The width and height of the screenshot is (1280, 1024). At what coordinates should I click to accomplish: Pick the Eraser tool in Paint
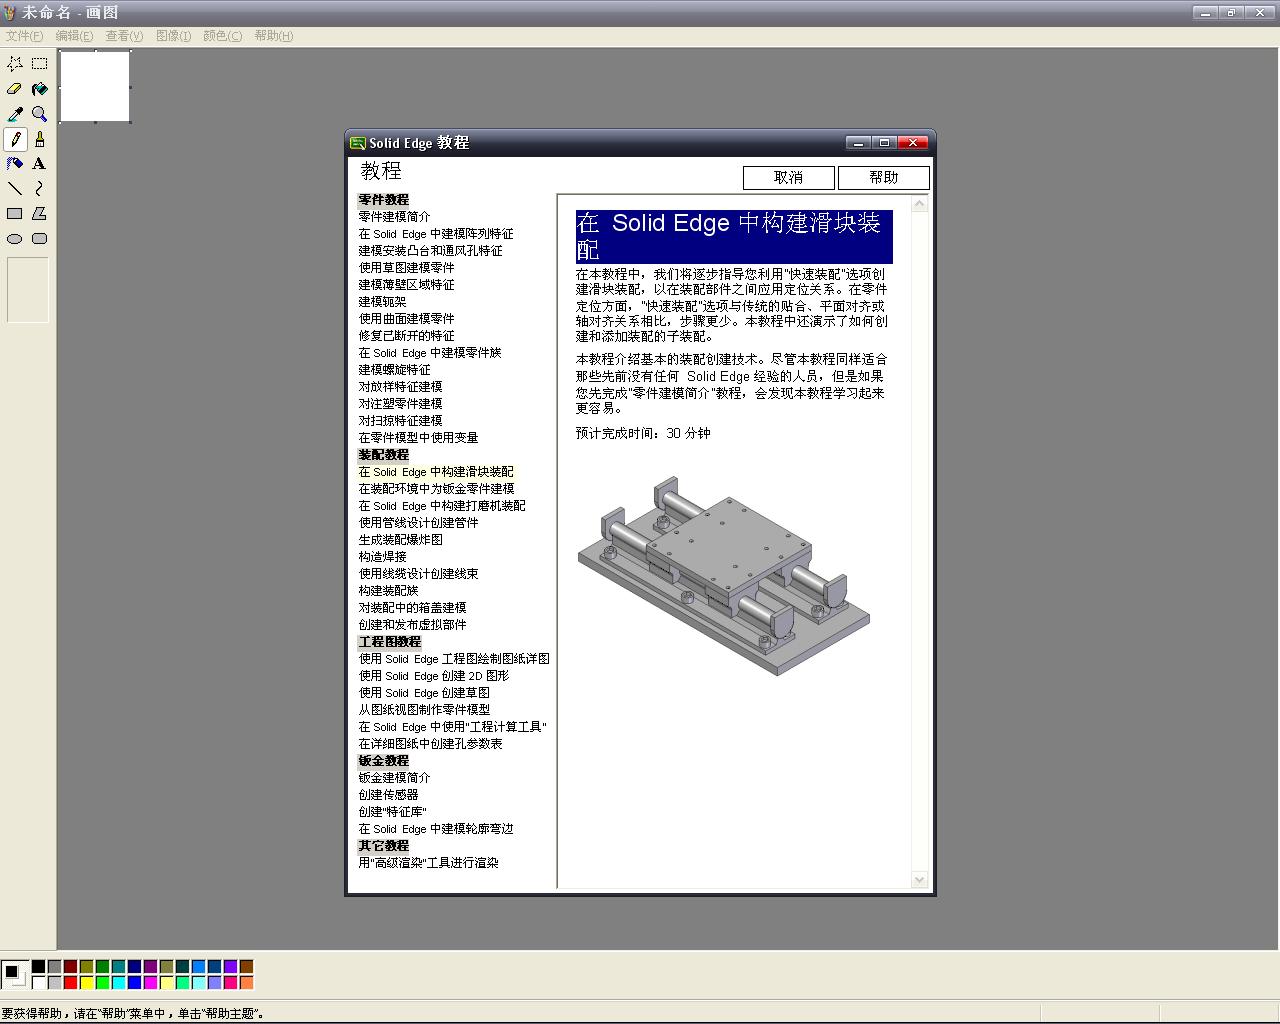coord(15,89)
